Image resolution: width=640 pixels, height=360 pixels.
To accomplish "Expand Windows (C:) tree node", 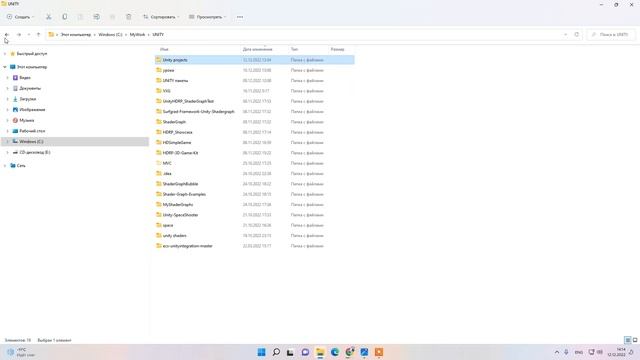I will coord(7,141).
